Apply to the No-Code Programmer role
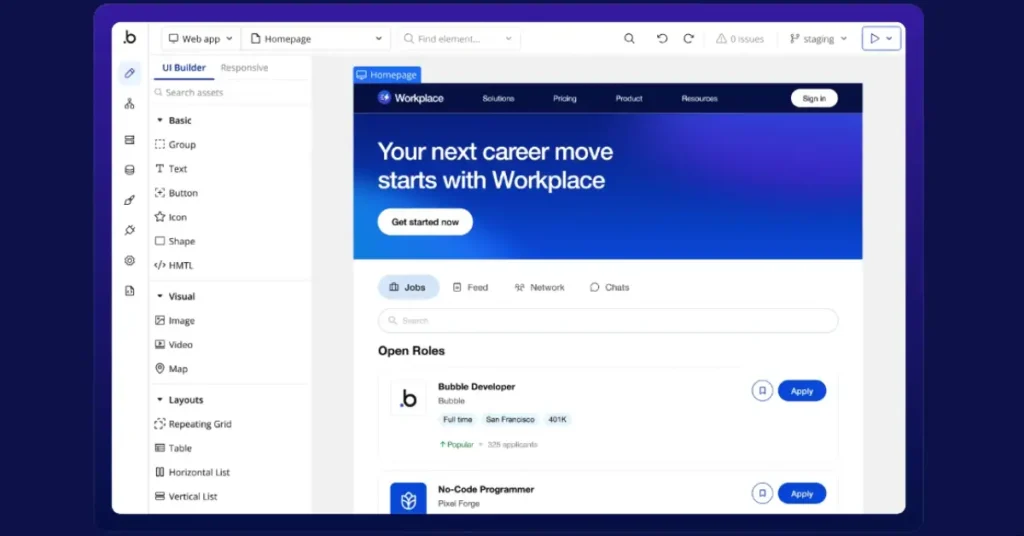 [802, 493]
